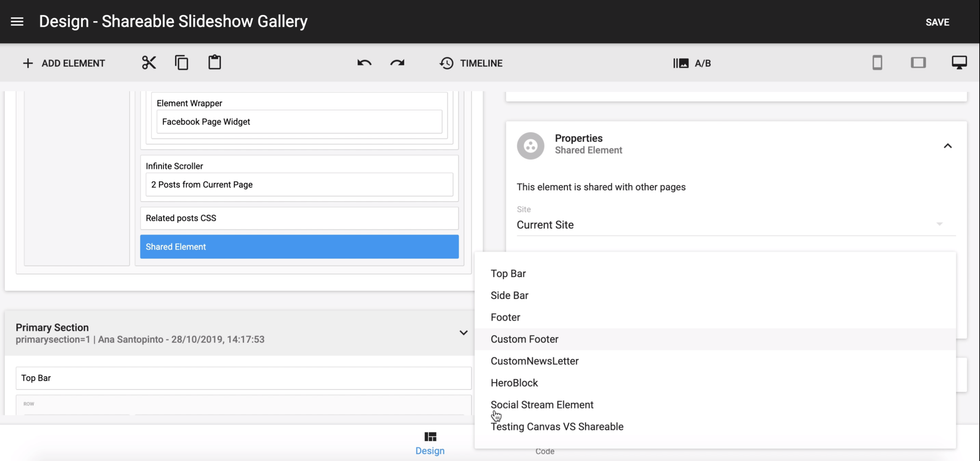Select Social Stream Element from list
This screenshot has height=461, width=980.
pyautogui.click(x=542, y=405)
